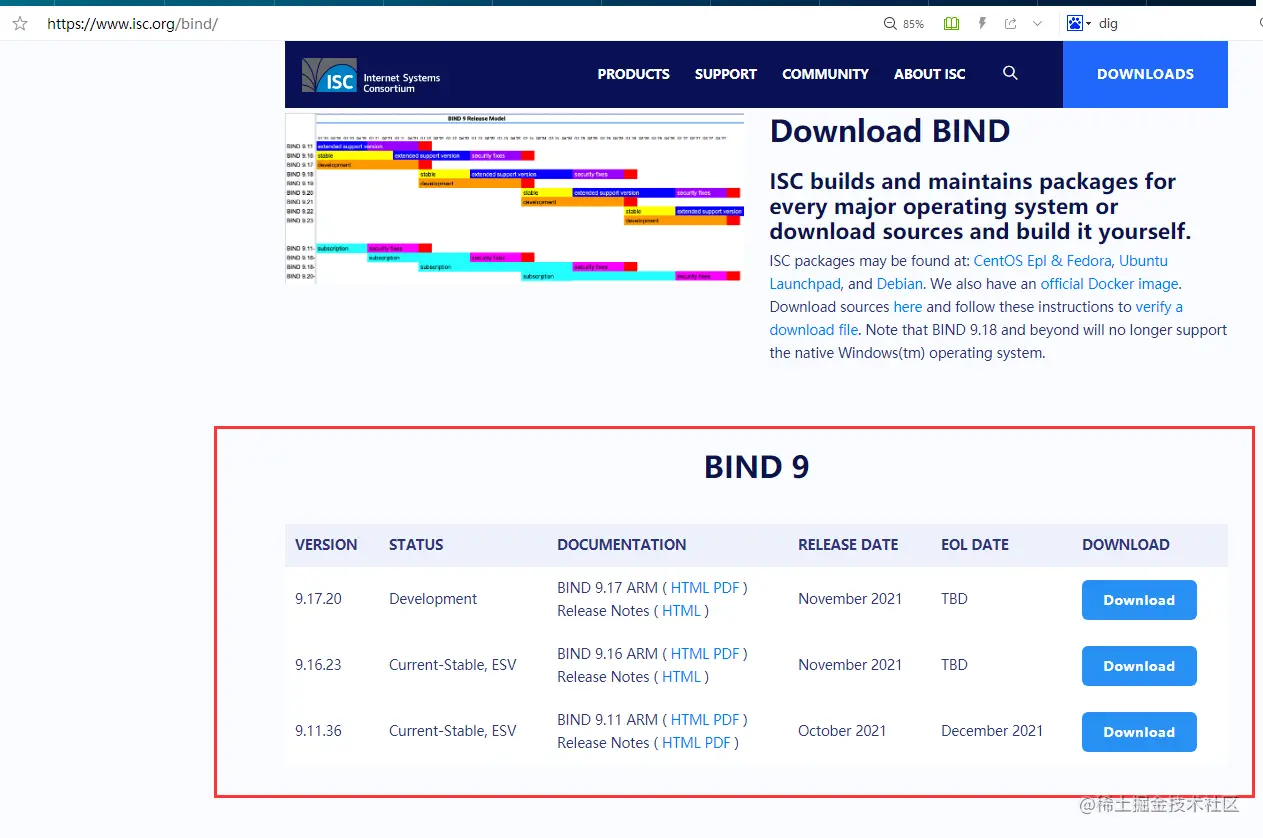Screen dimensions: 1263x838
Task: Select the '9.11.36' version cell
Action: pos(318,731)
